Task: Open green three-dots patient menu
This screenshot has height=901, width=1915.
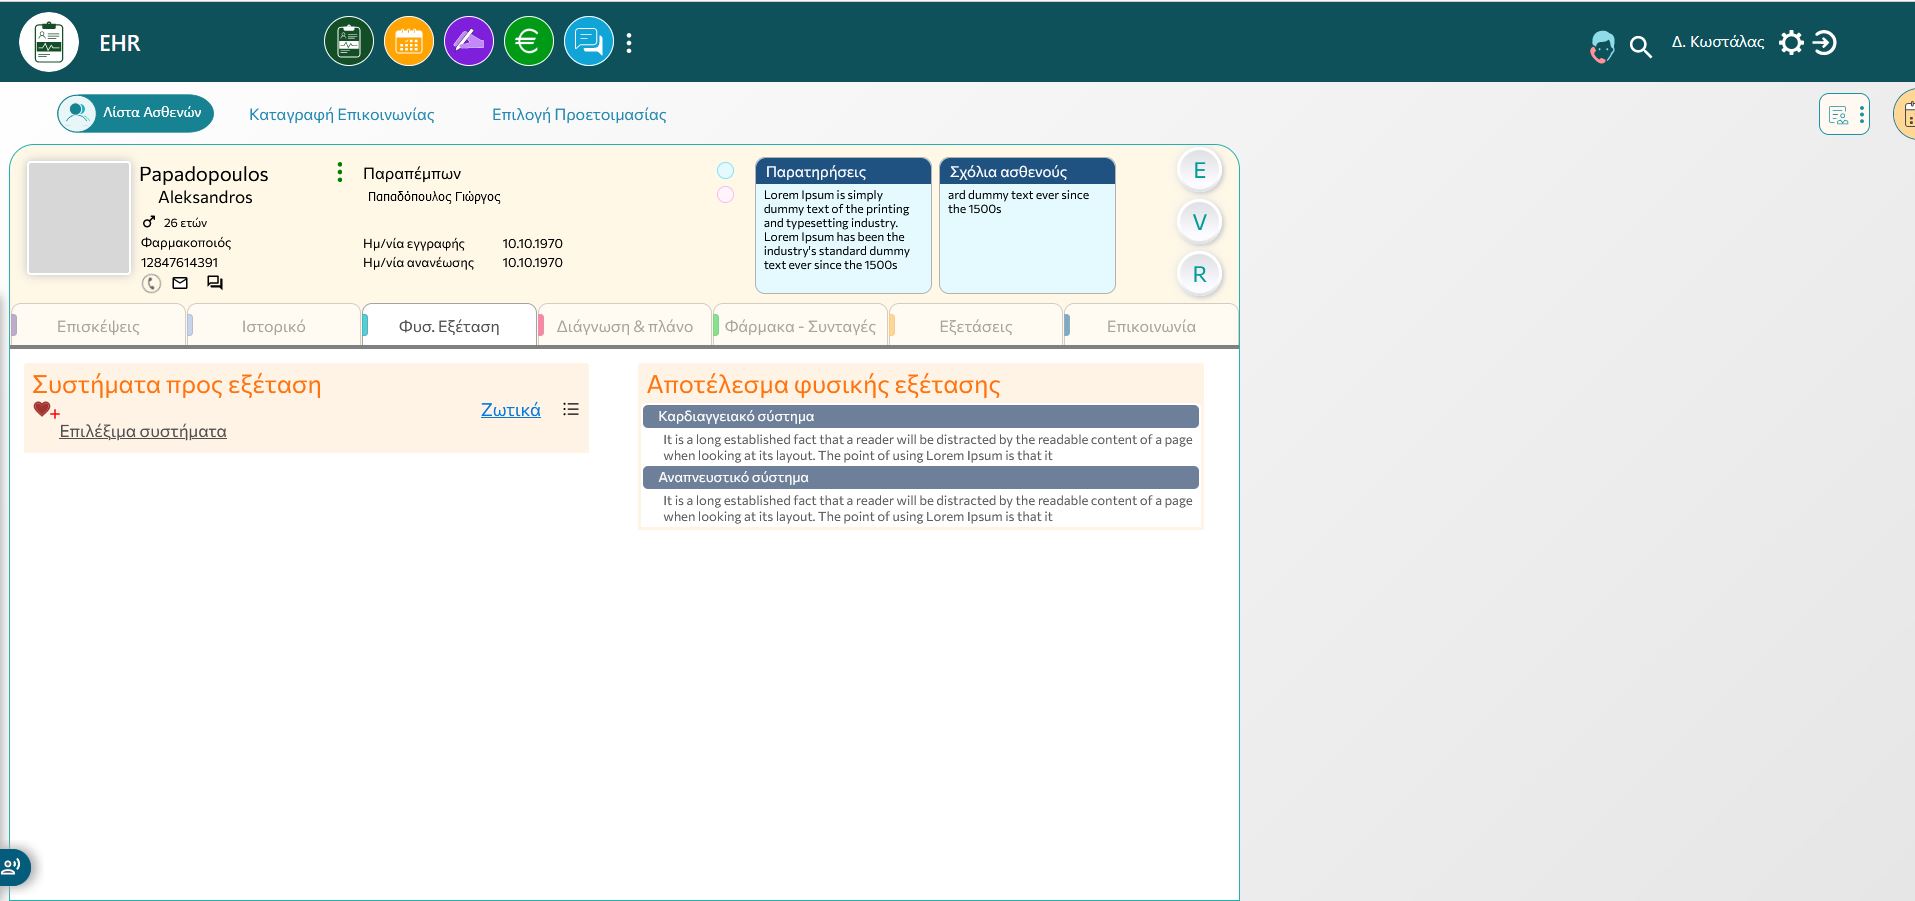Action: (340, 173)
